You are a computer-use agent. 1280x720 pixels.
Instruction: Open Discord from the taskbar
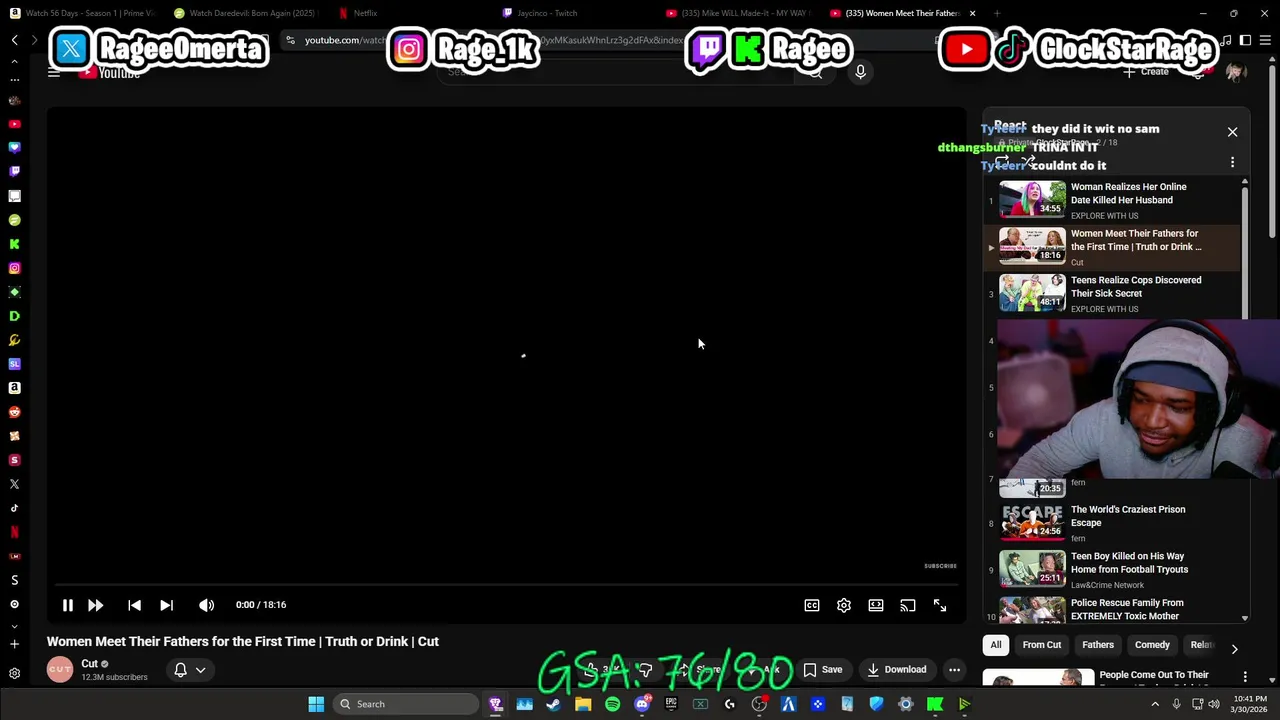642,704
